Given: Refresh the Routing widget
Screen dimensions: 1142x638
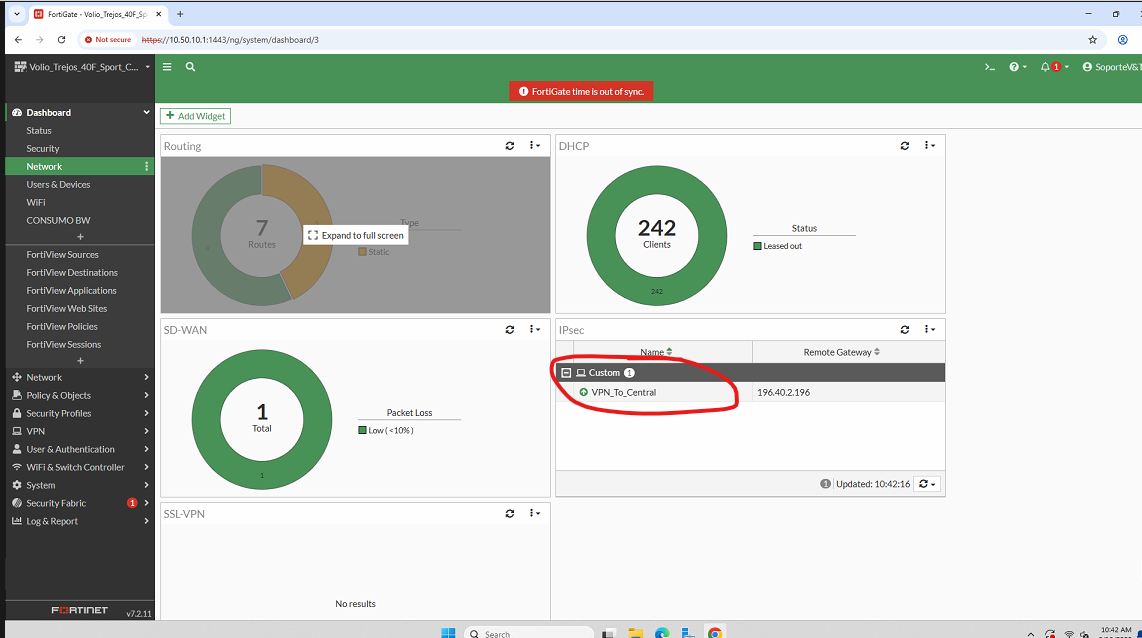Looking at the screenshot, I should coord(510,146).
